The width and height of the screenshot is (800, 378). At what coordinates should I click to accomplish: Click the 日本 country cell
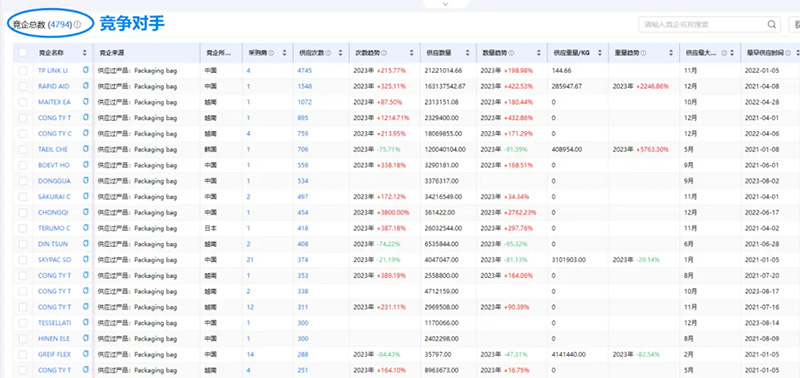click(211, 229)
